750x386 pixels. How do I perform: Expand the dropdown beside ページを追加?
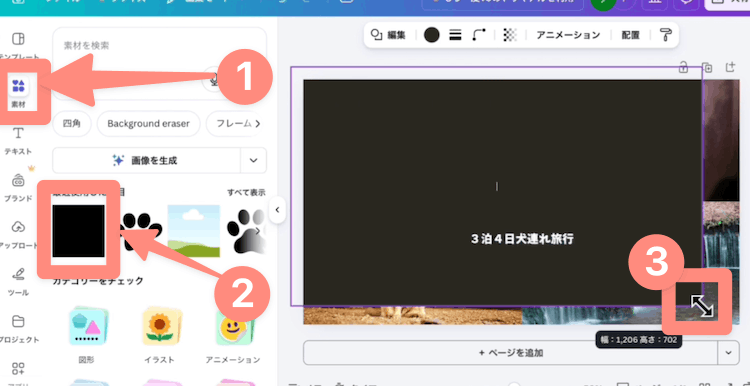pos(728,353)
